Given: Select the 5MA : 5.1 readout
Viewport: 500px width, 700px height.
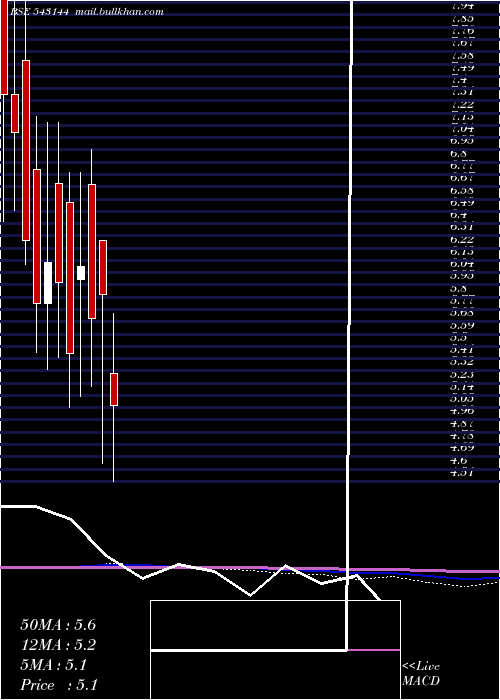Looking at the screenshot, I should (54, 665).
